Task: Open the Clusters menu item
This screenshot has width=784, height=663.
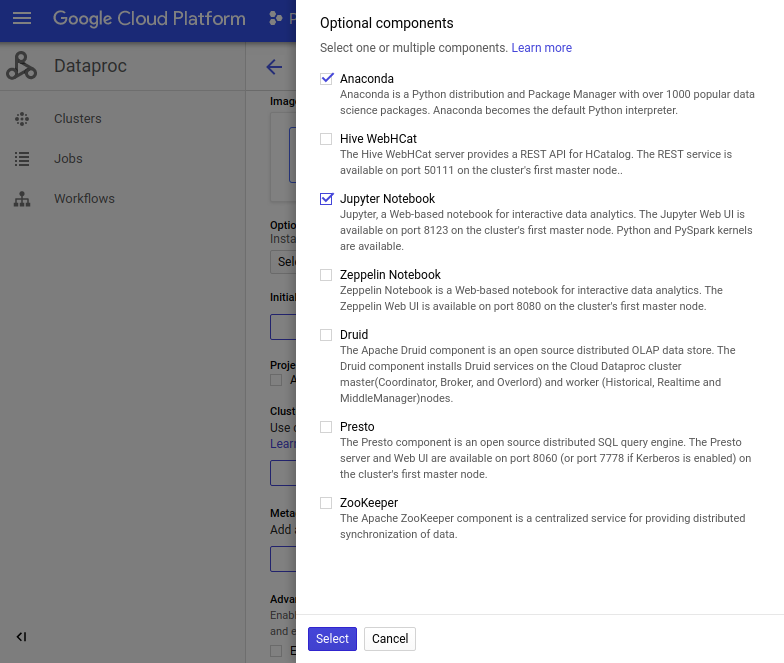Action: click(x=78, y=118)
